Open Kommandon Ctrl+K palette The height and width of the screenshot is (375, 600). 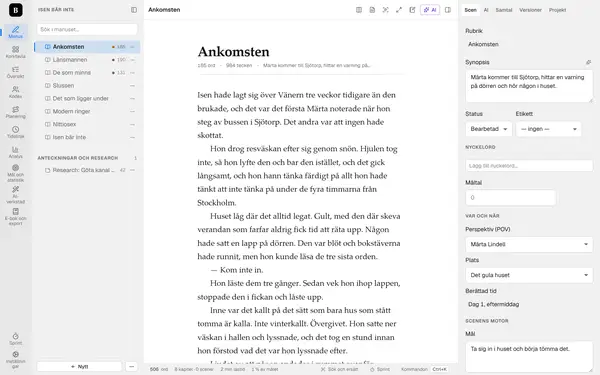point(424,369)
